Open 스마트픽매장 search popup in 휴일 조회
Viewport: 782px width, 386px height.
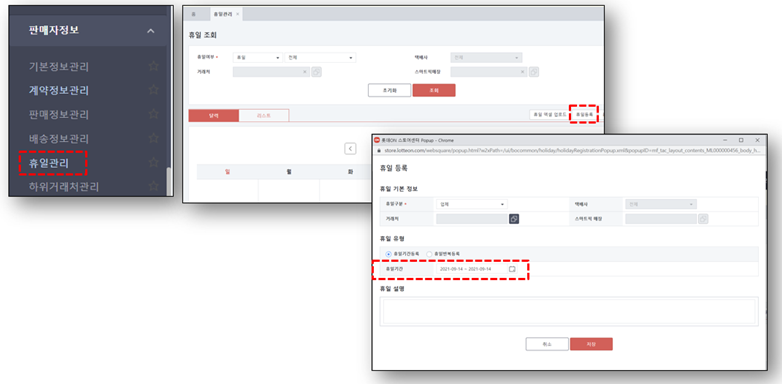pyautogui.click(x=534, y=72)
